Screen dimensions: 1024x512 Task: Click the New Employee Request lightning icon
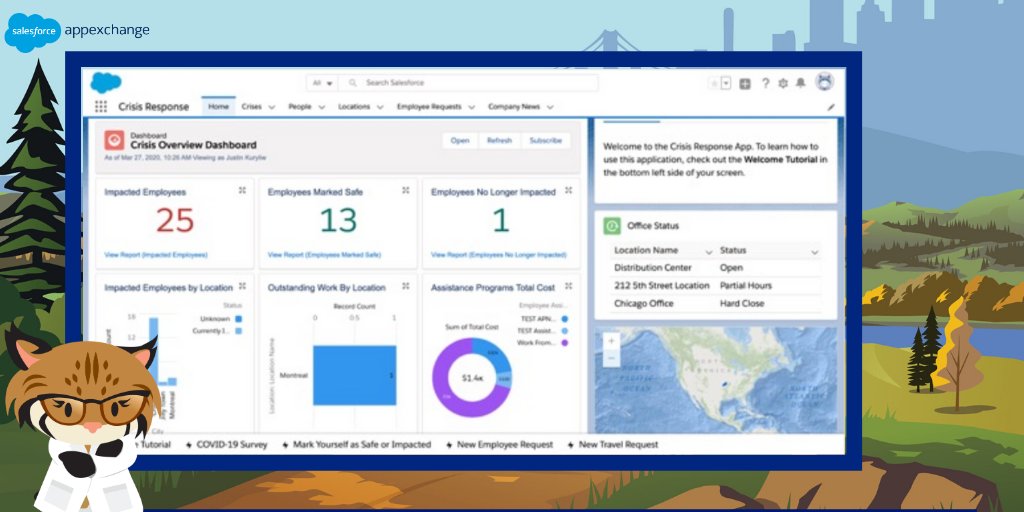449,445
